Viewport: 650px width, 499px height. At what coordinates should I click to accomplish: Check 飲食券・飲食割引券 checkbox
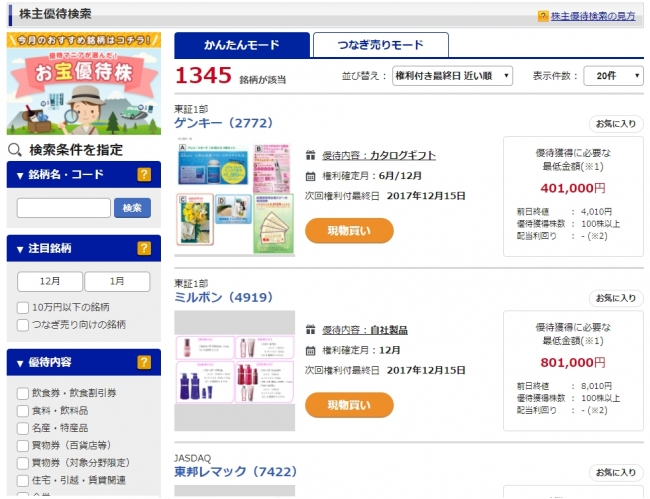click(22, 393)
